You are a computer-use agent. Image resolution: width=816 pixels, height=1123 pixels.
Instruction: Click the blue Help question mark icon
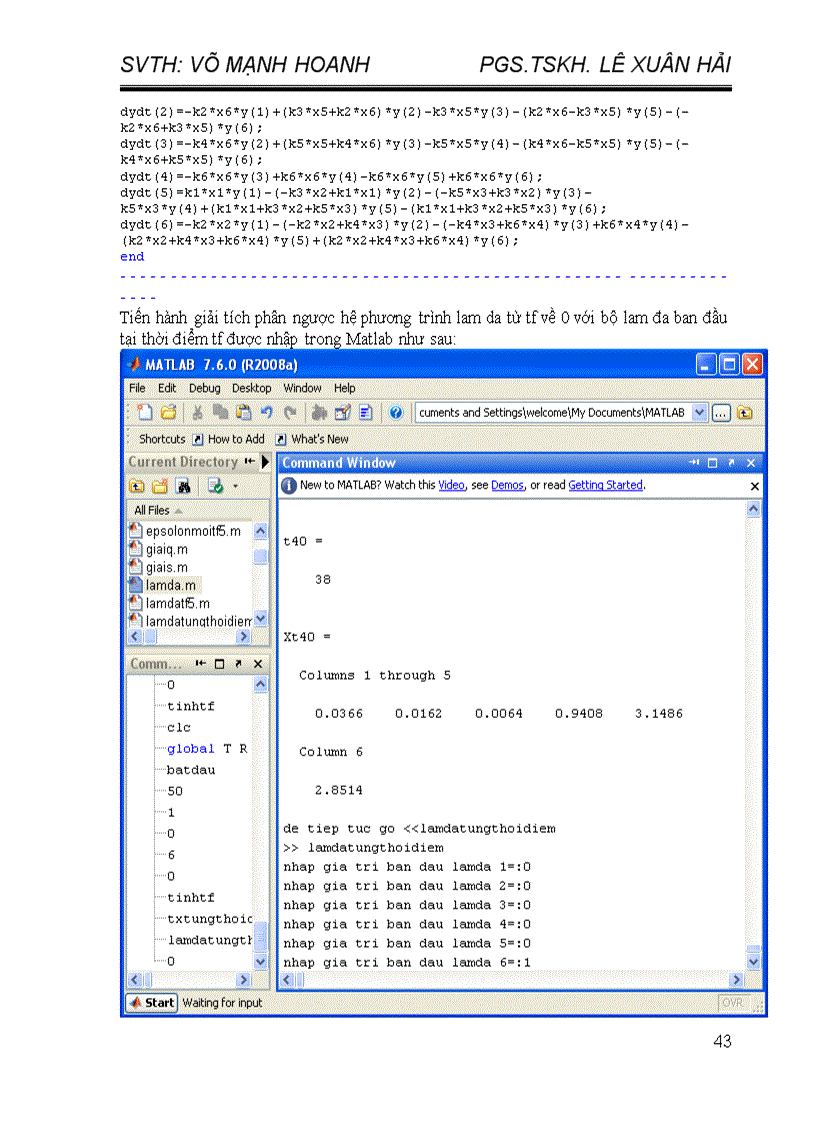(x=396, y=412)
